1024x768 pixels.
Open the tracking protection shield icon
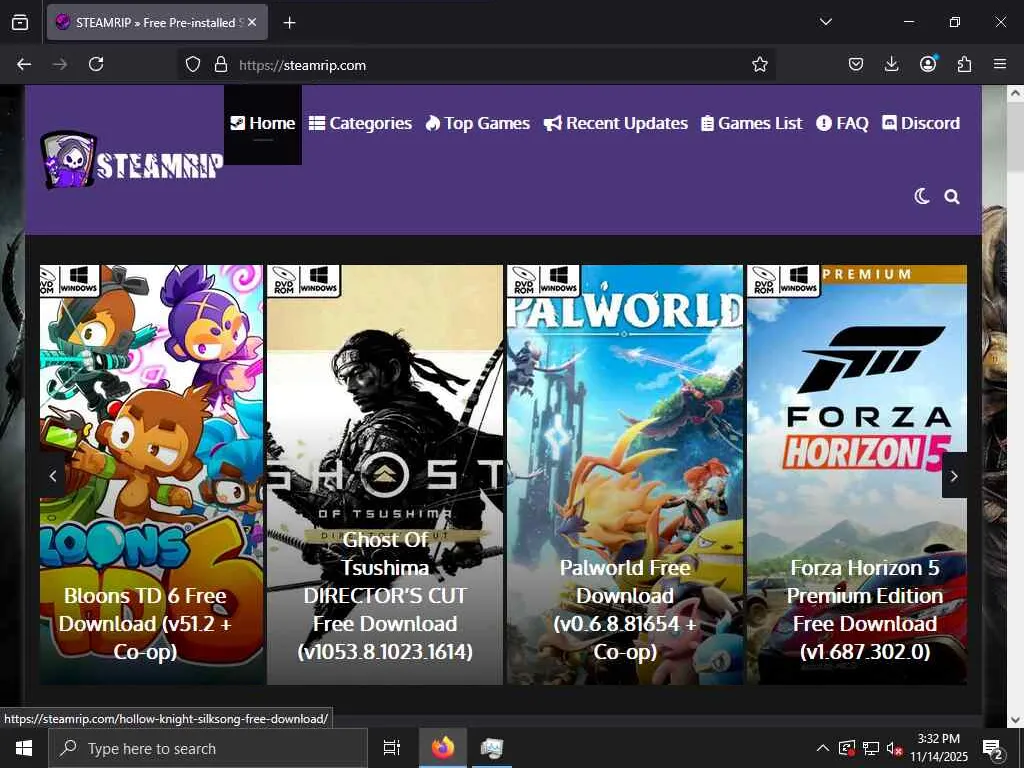[193, 64]
